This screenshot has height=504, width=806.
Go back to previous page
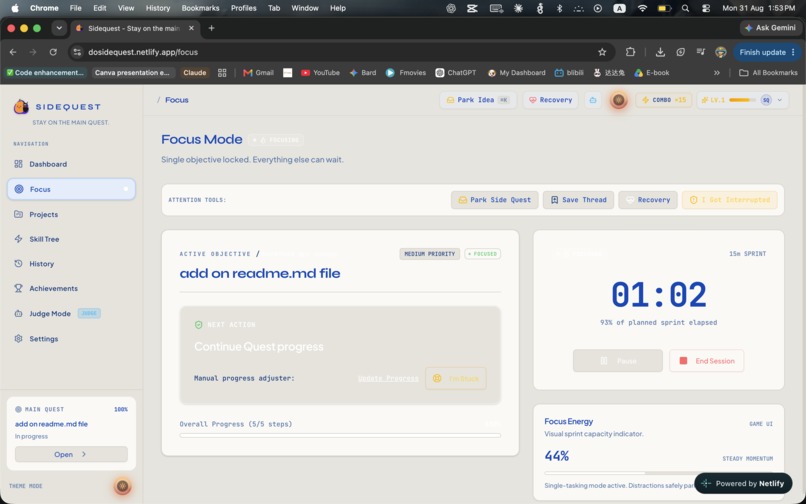13,52
